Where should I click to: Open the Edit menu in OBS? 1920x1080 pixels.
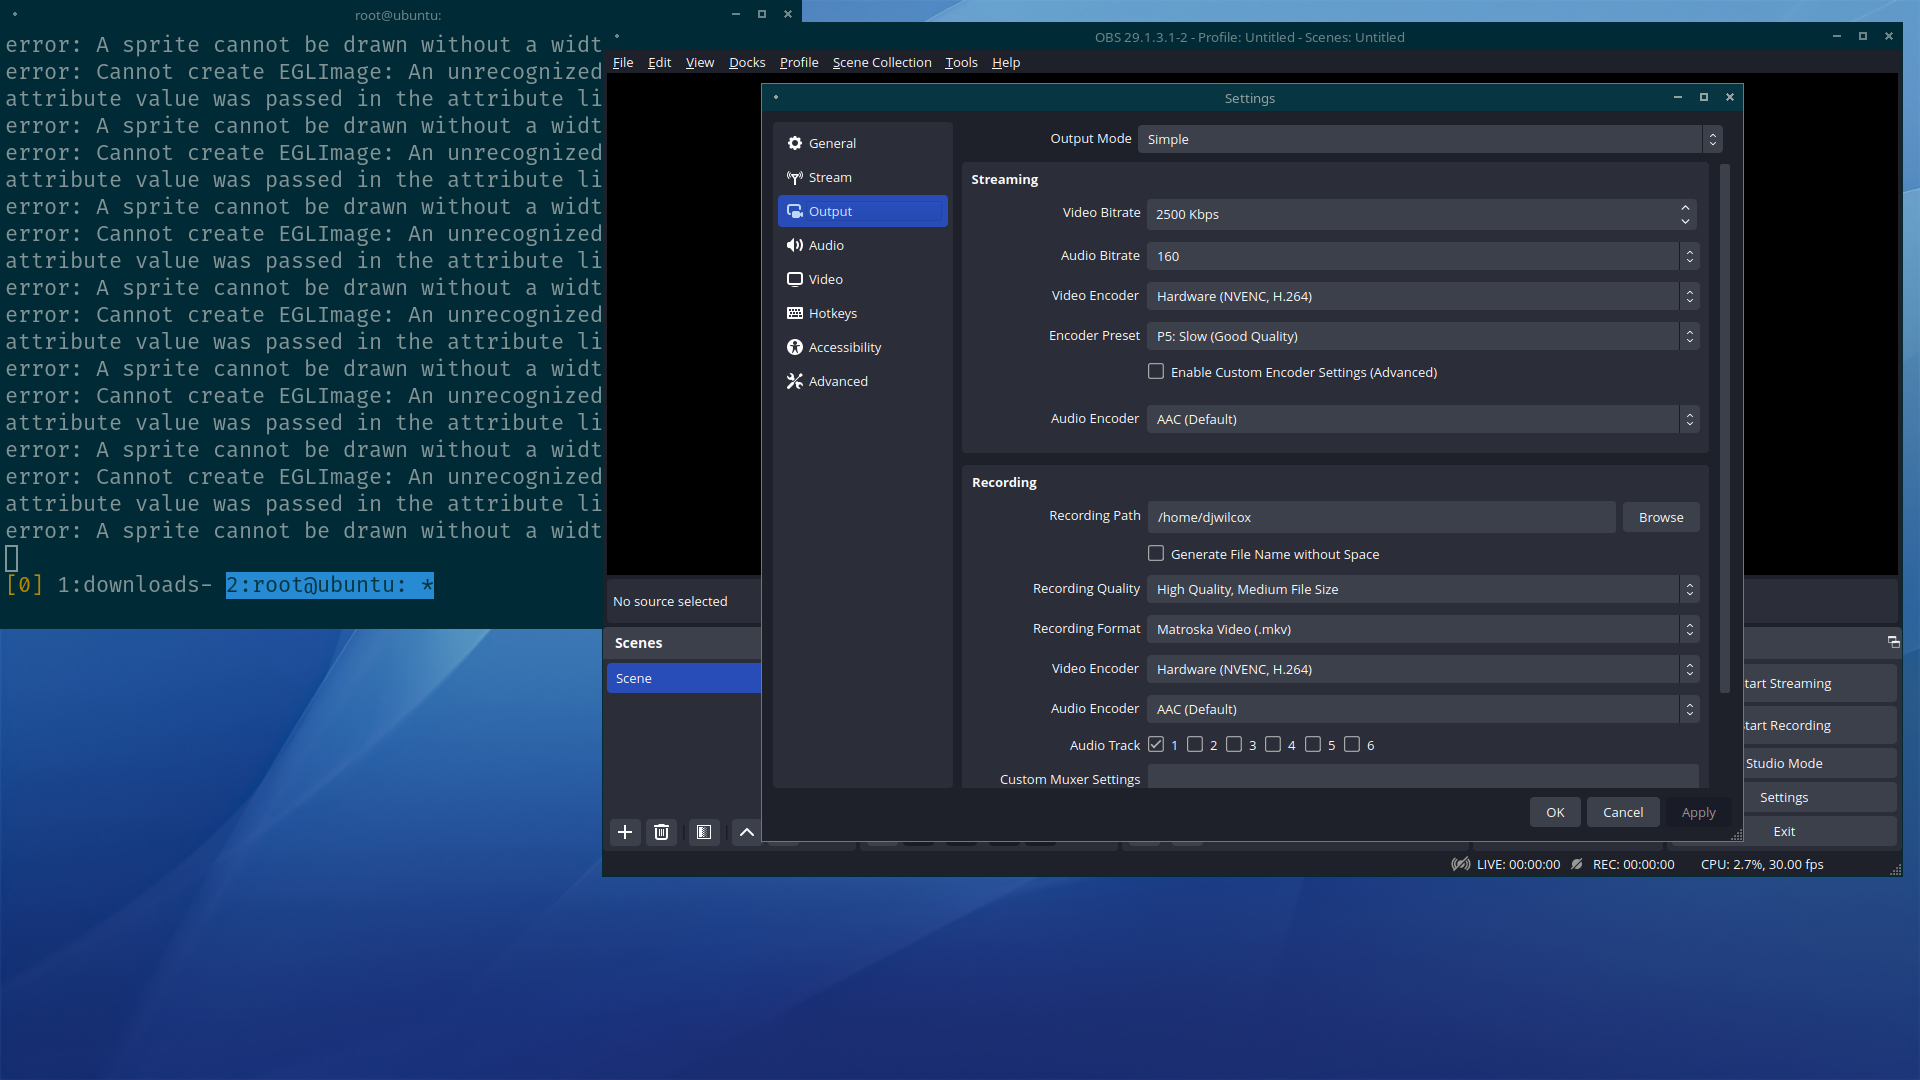click(659, 62)
